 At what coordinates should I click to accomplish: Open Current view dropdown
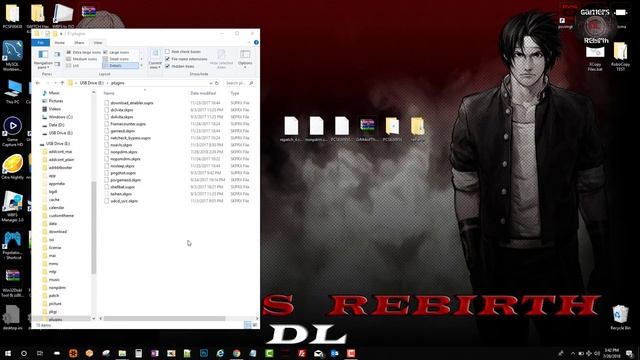tap(155, 59)
